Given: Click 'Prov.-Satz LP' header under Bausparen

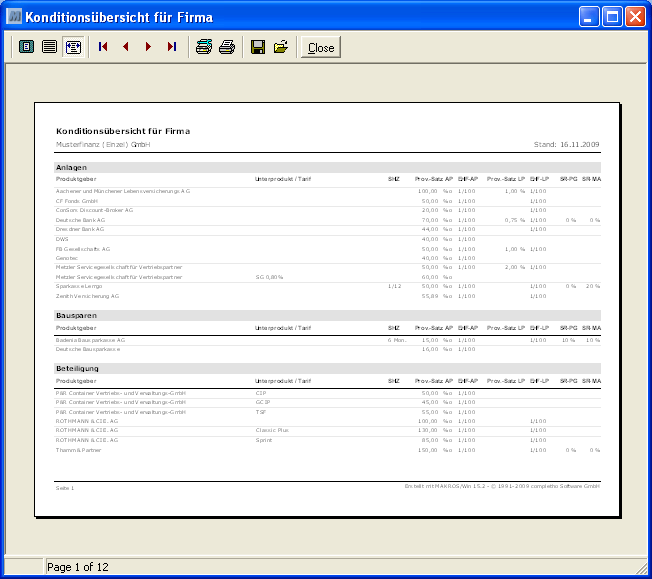Looking at the screenshot, I should (x=506, y=328).
